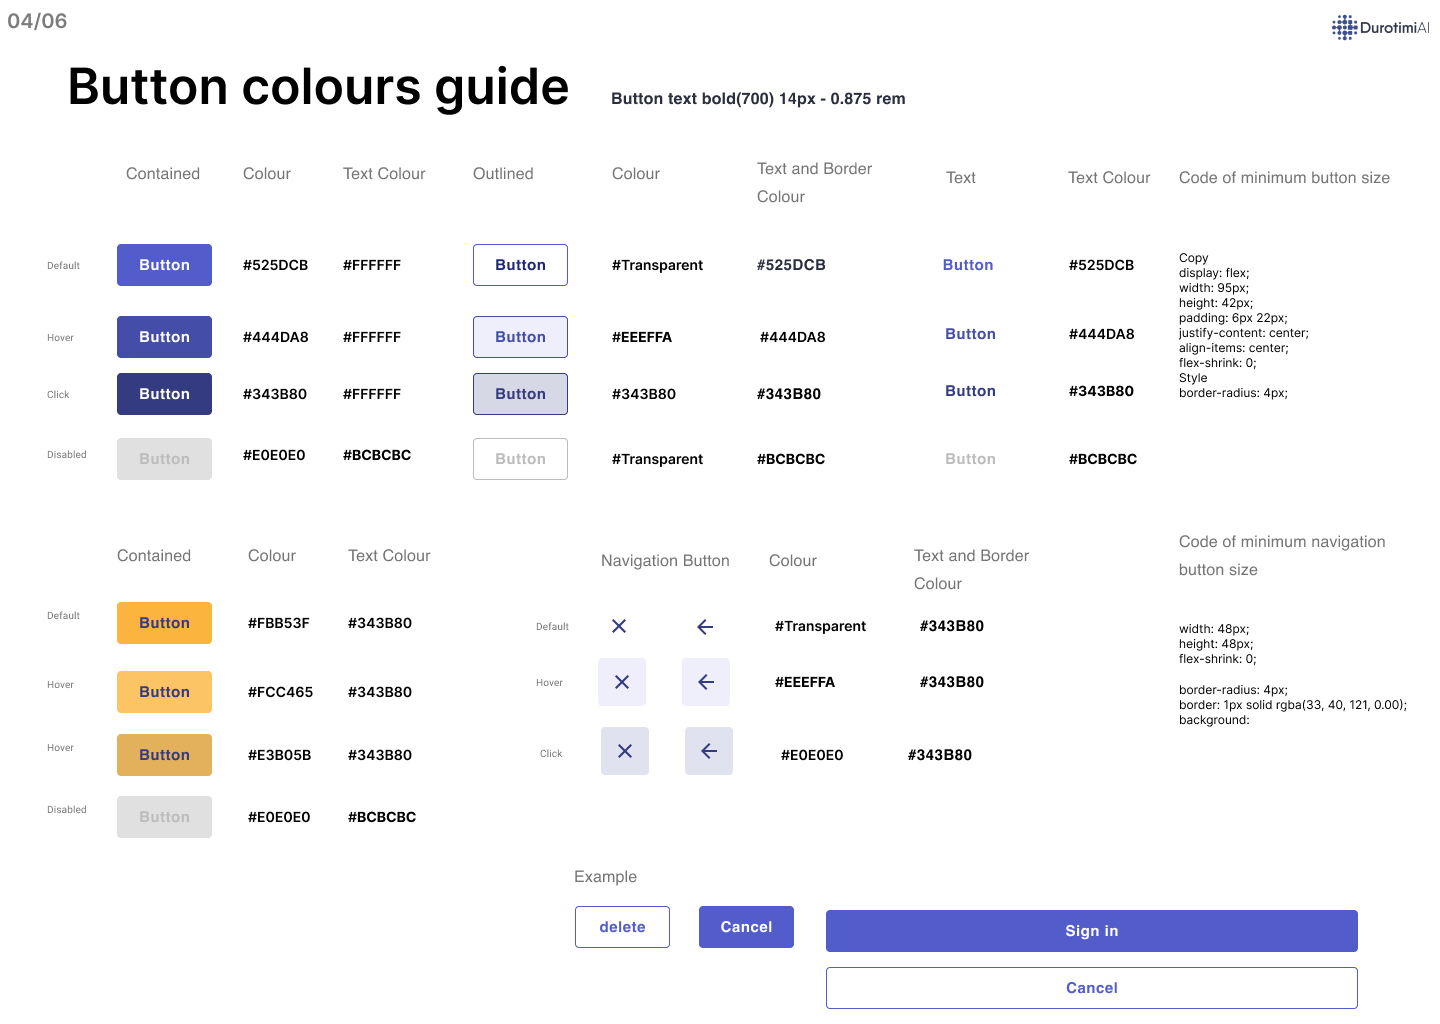Select the outlined default Button sample

coord(520,264)
